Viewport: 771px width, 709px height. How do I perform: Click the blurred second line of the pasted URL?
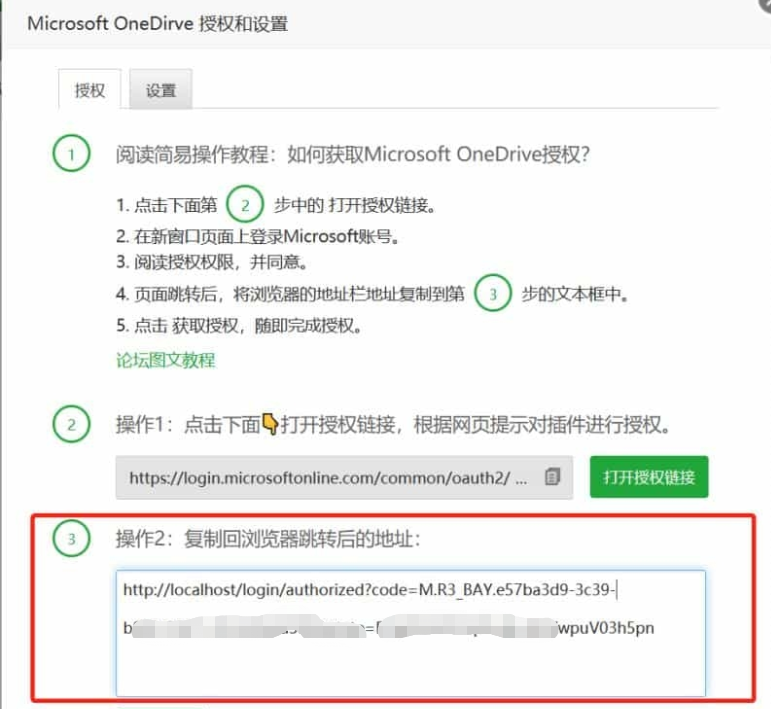click(x=388, y=628)
